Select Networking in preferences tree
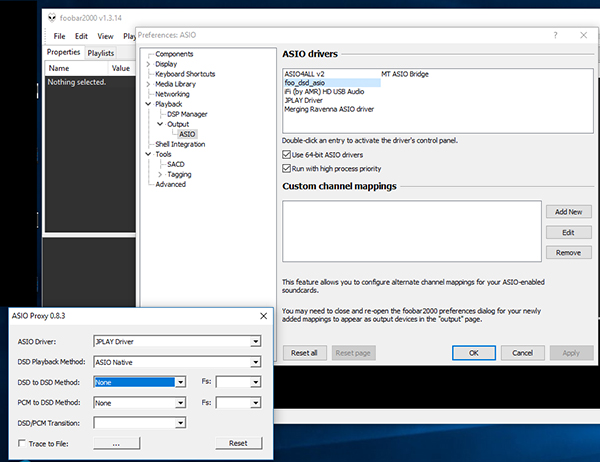 pos(172,94)
